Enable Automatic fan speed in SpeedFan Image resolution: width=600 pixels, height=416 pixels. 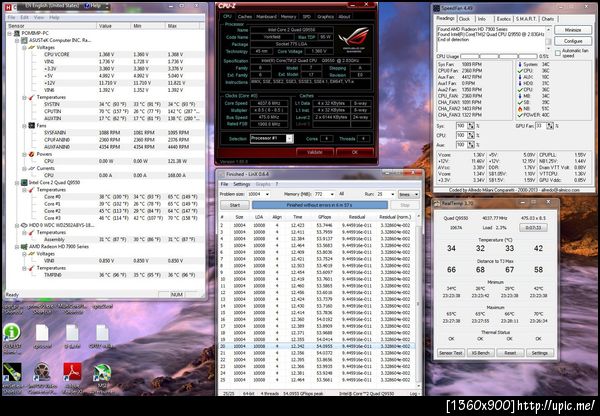(x=558, y=53)
